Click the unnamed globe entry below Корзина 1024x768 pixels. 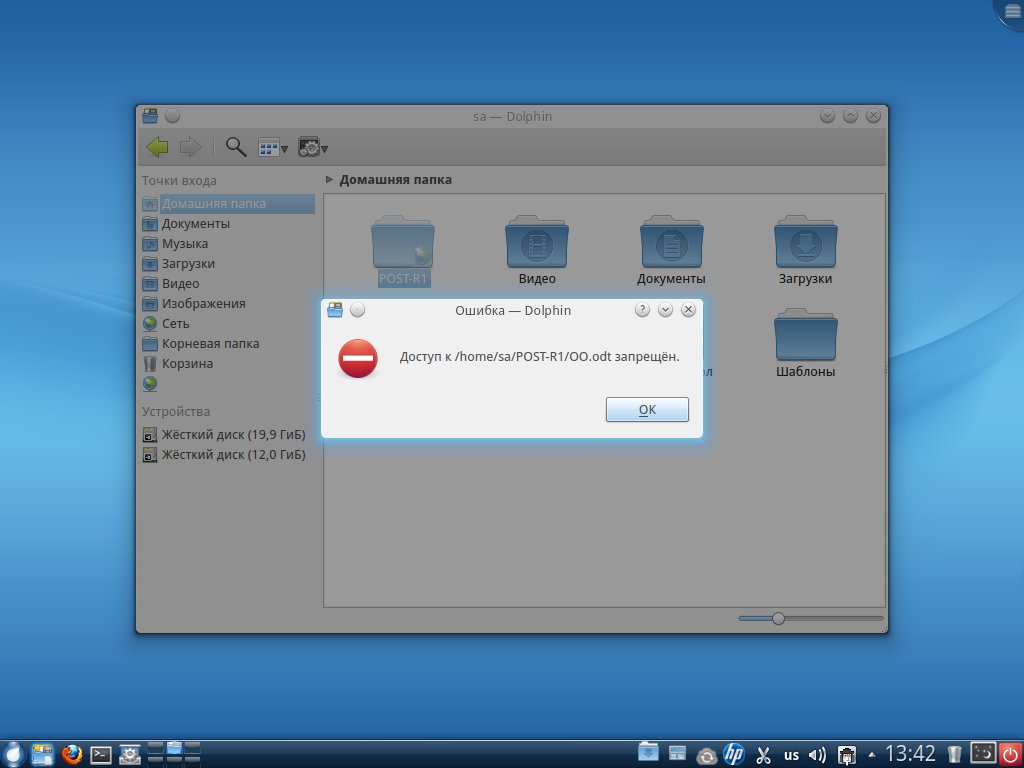150,383
